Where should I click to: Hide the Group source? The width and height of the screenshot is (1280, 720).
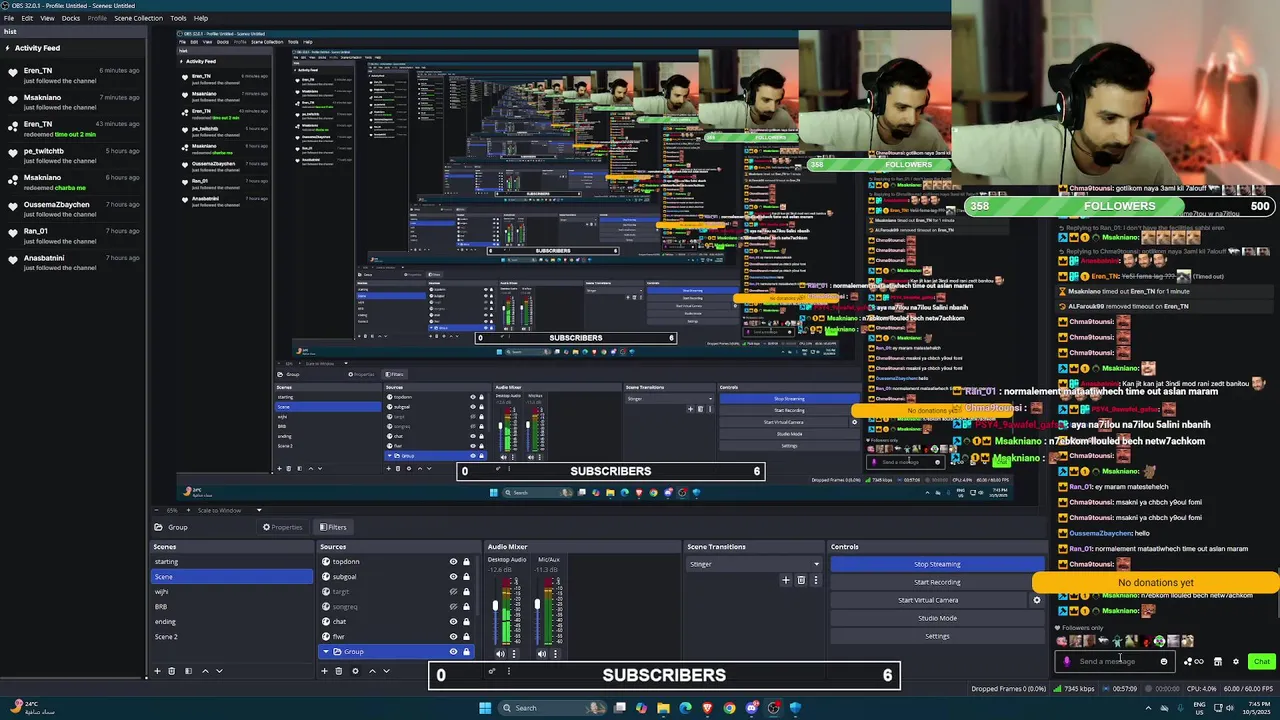[453, 652]
